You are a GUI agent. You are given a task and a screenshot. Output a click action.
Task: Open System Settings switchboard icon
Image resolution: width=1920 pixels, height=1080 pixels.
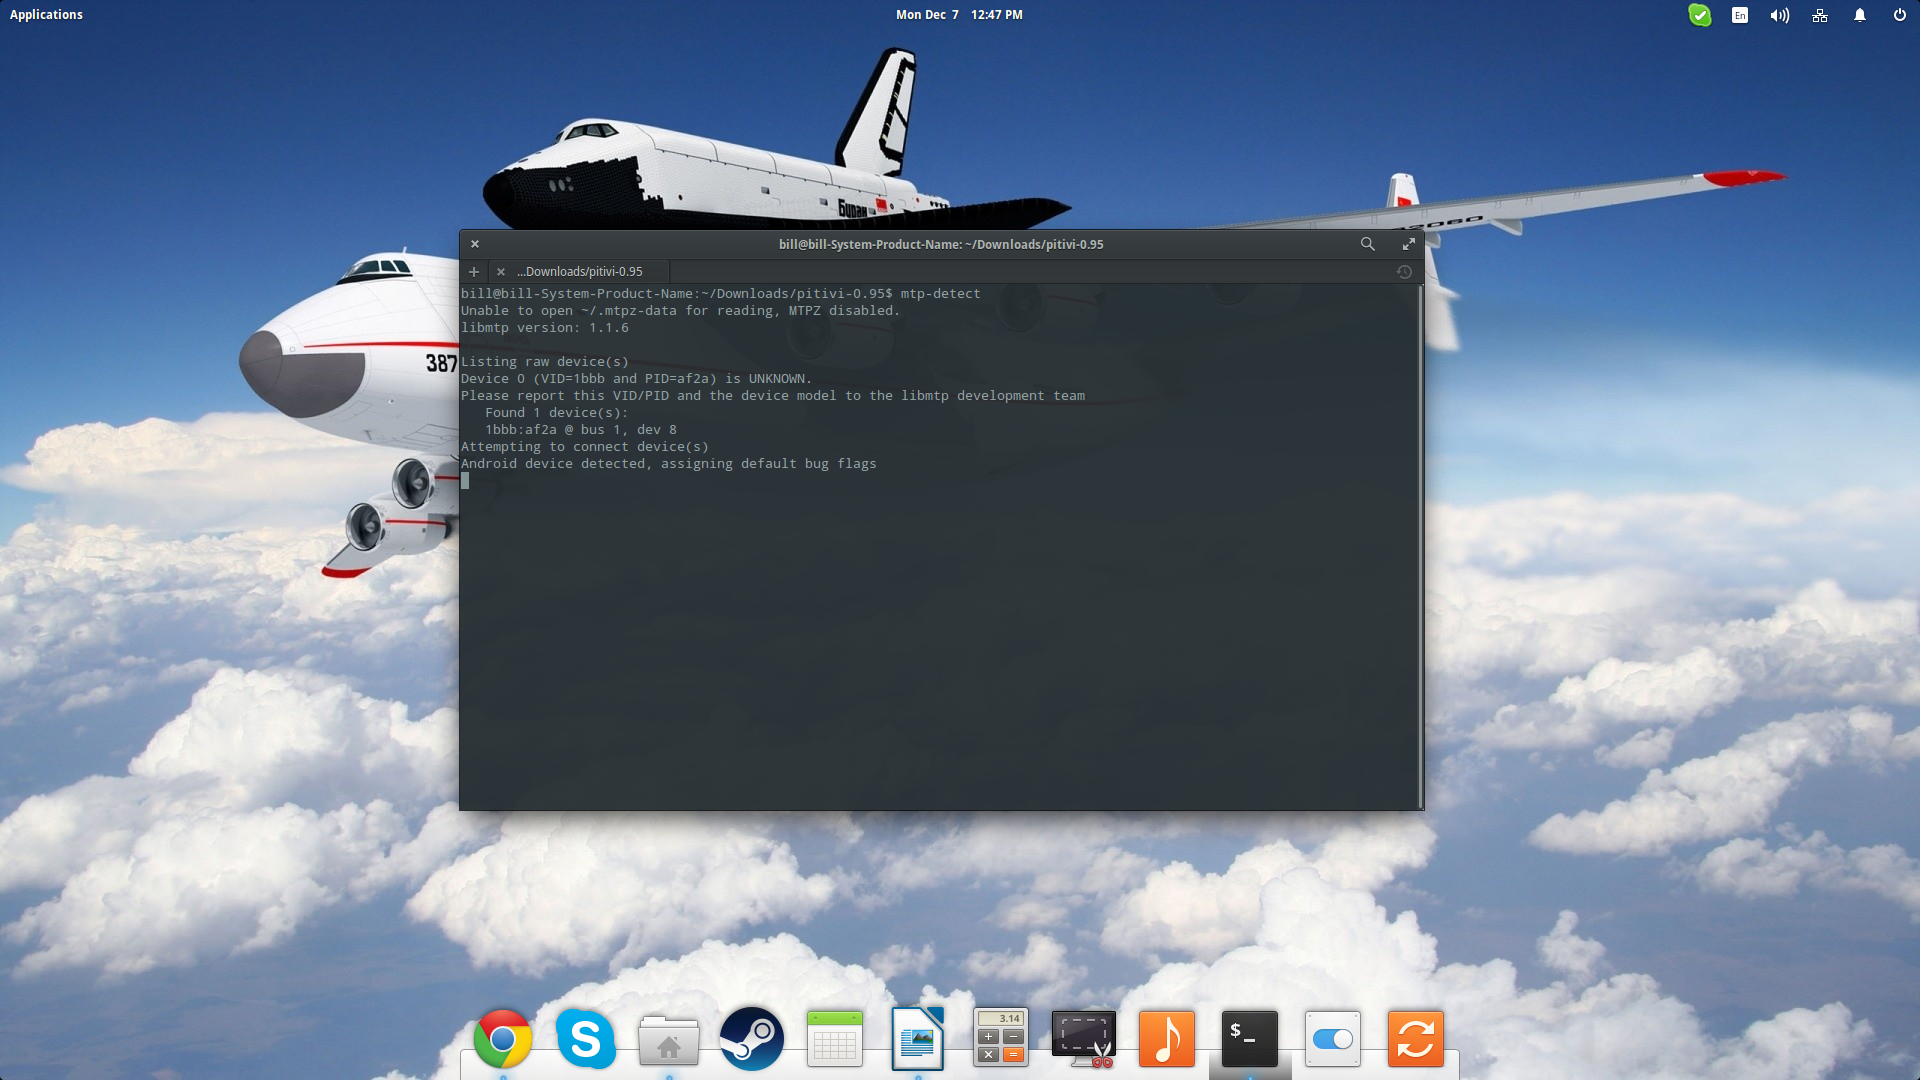click(x=1332, y=1039)
